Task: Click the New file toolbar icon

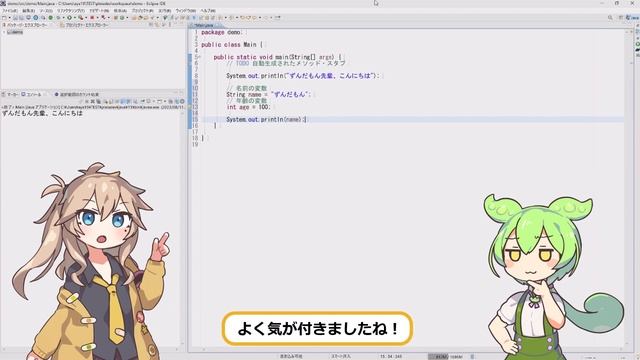Action: point(4,18)
